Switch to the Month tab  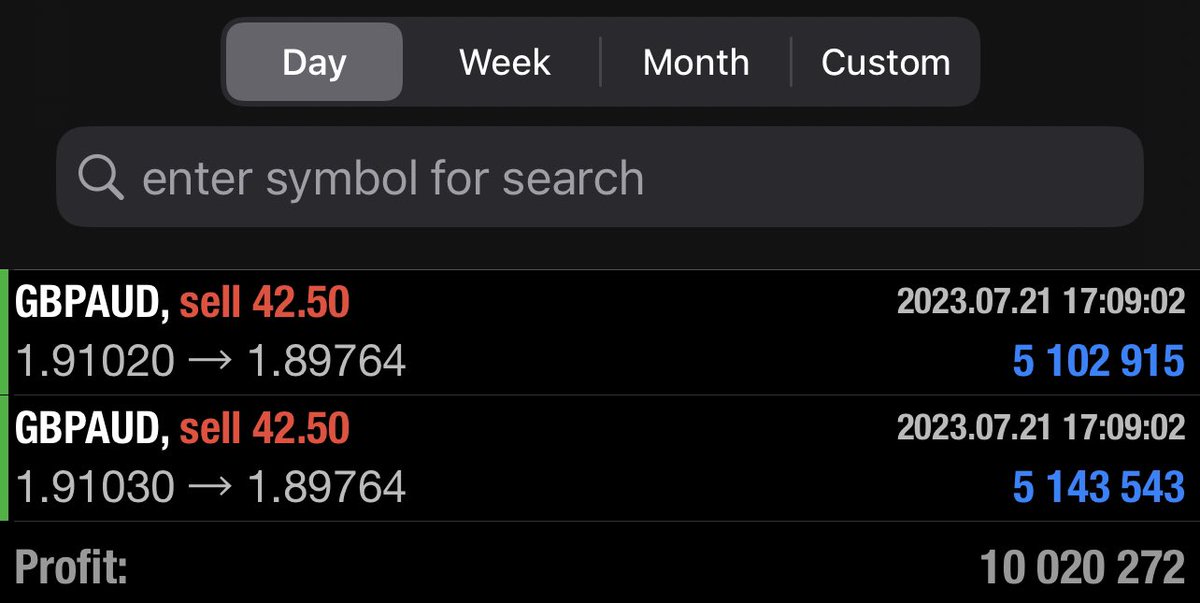[695, 62]
